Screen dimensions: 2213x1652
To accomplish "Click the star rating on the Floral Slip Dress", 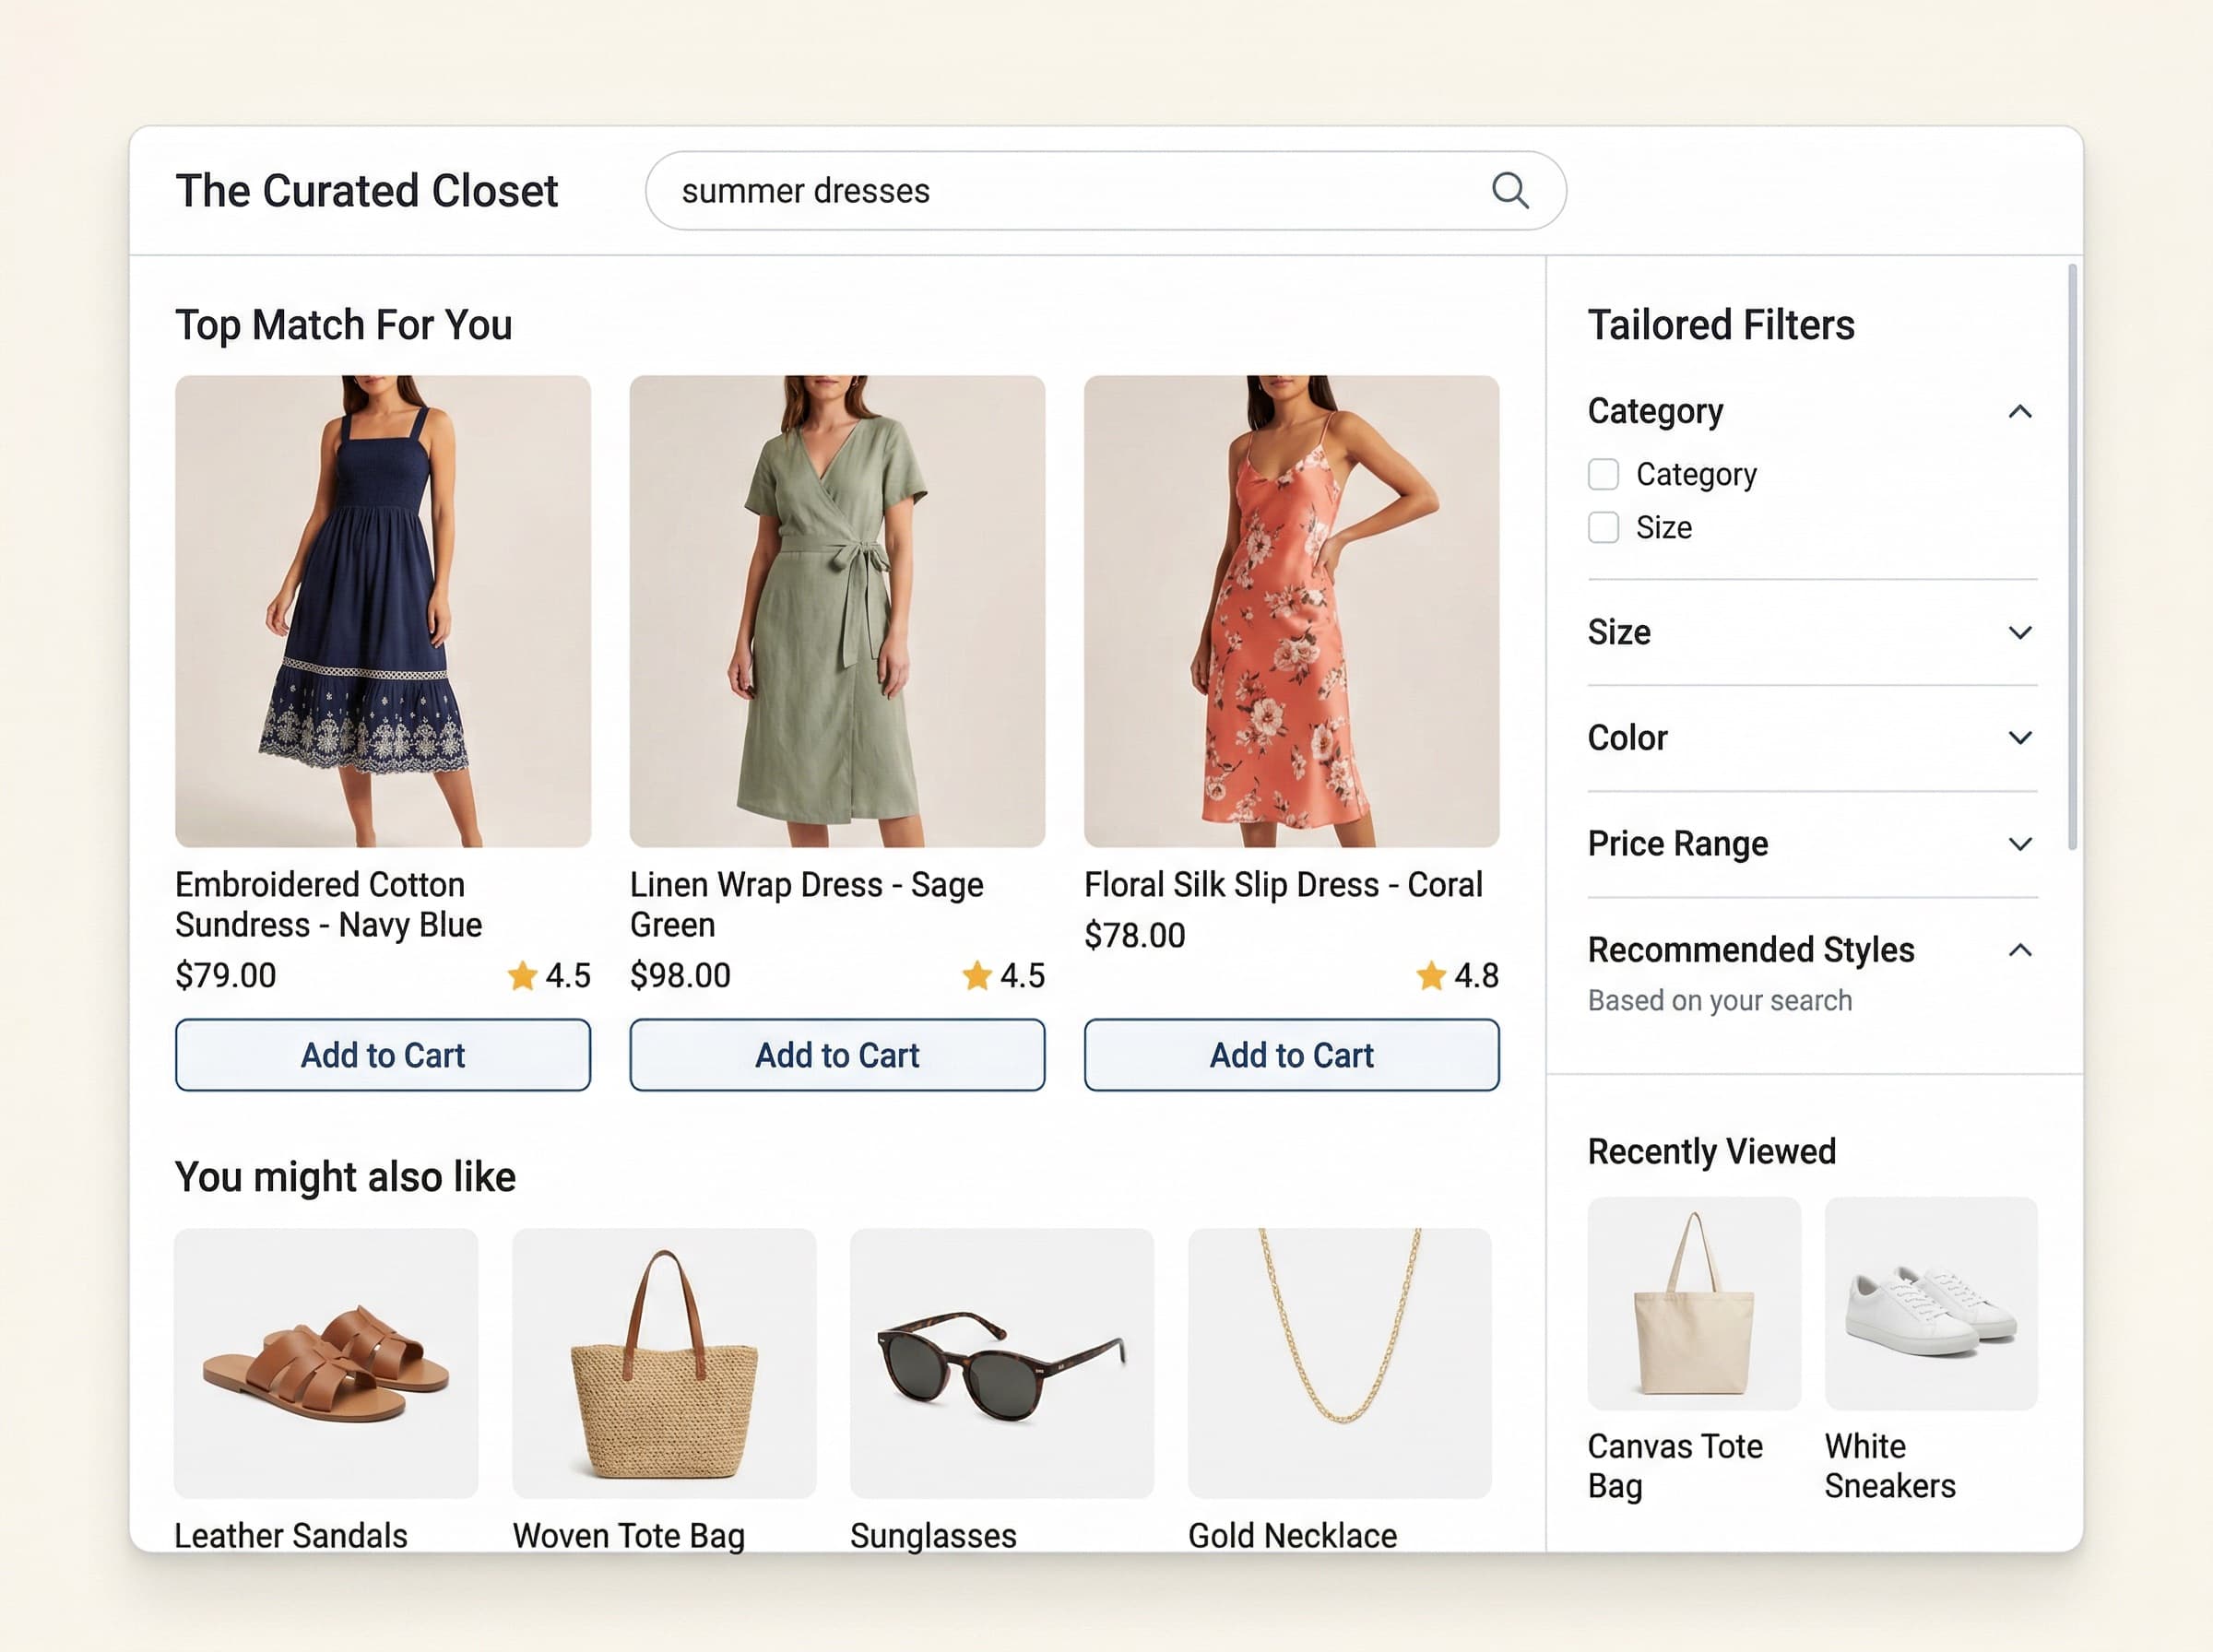I will coord(1460,975).
